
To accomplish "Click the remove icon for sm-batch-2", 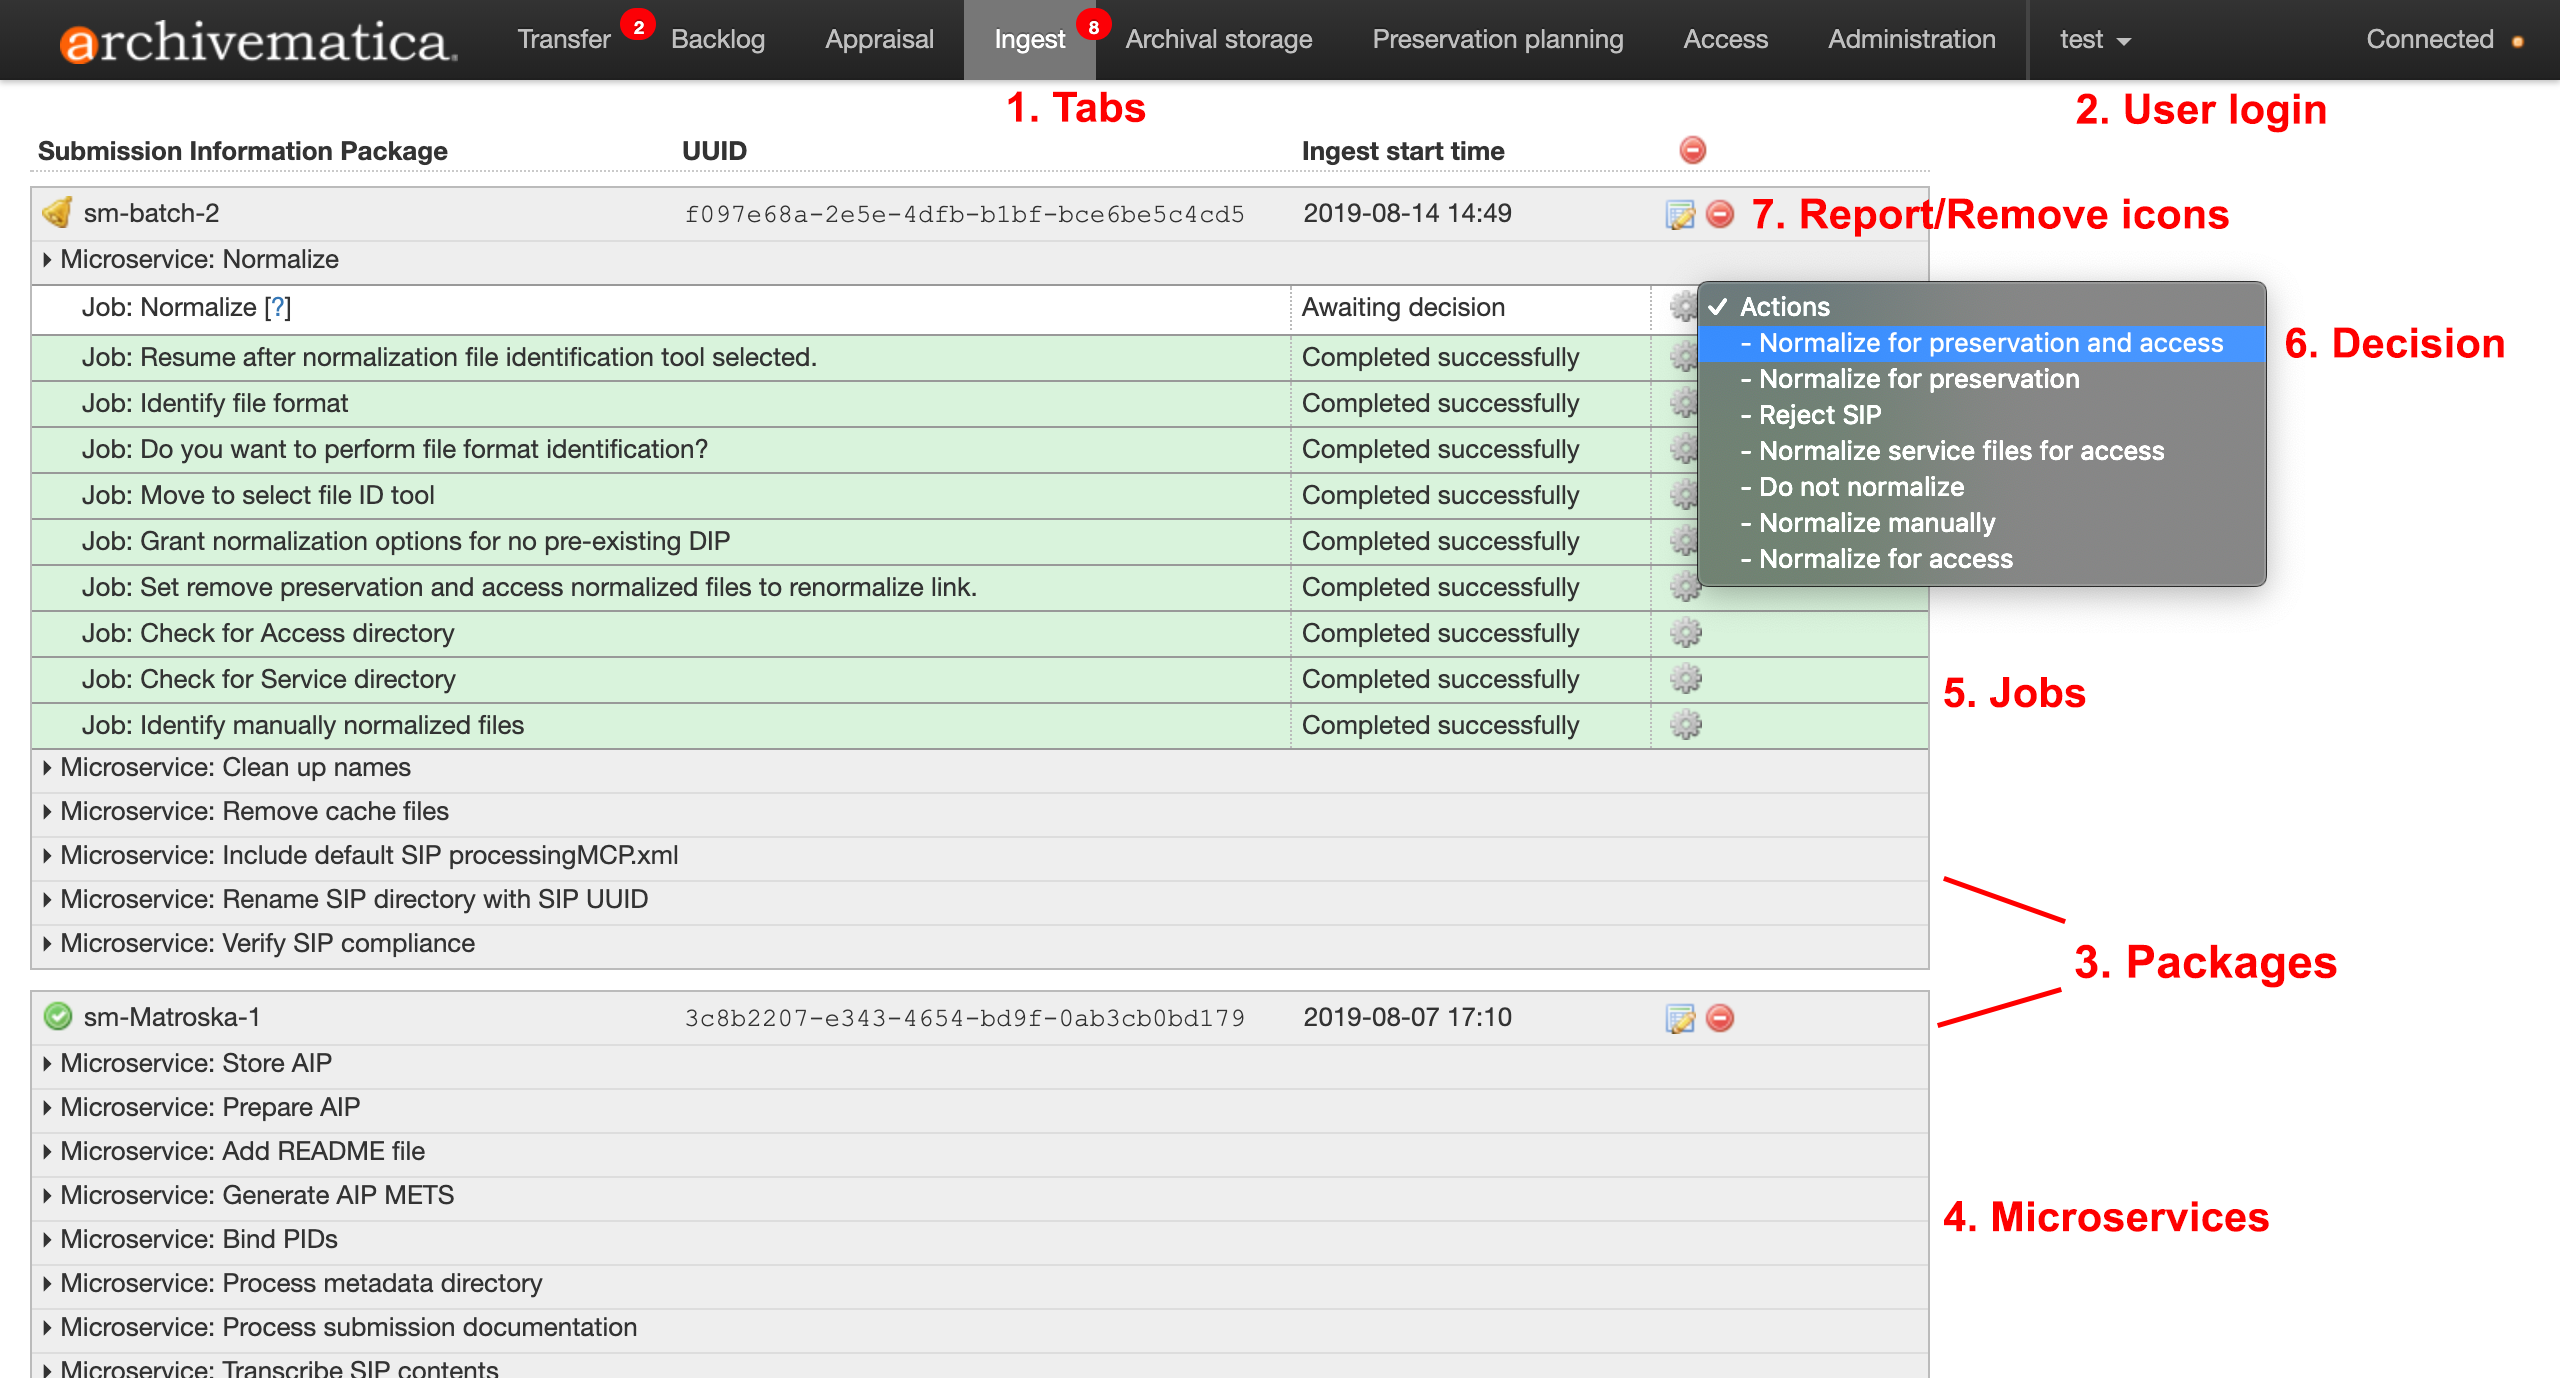I will click(1720, 214).
